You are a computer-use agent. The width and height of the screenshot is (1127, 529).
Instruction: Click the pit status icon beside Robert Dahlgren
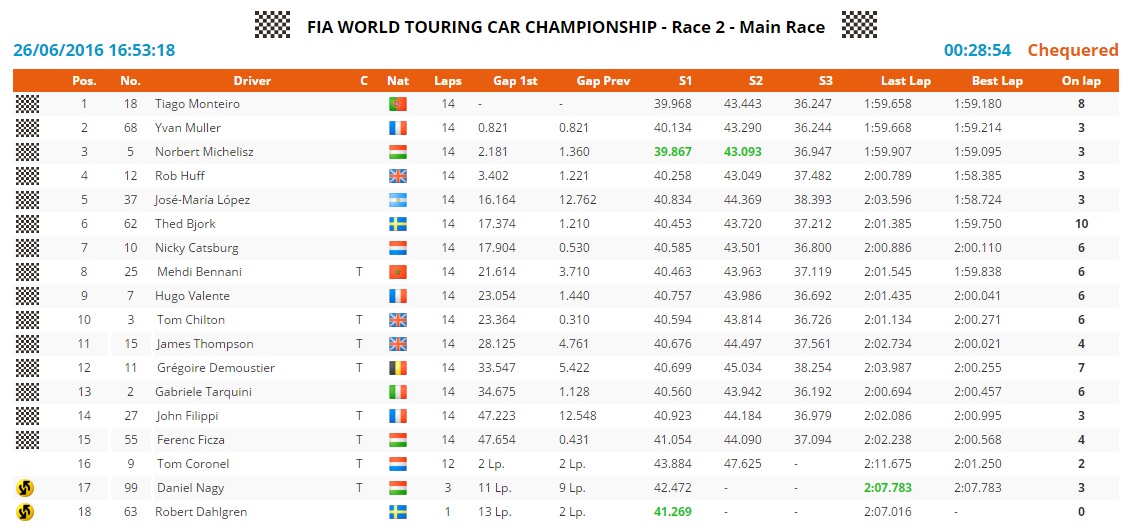tap(26, 512)
